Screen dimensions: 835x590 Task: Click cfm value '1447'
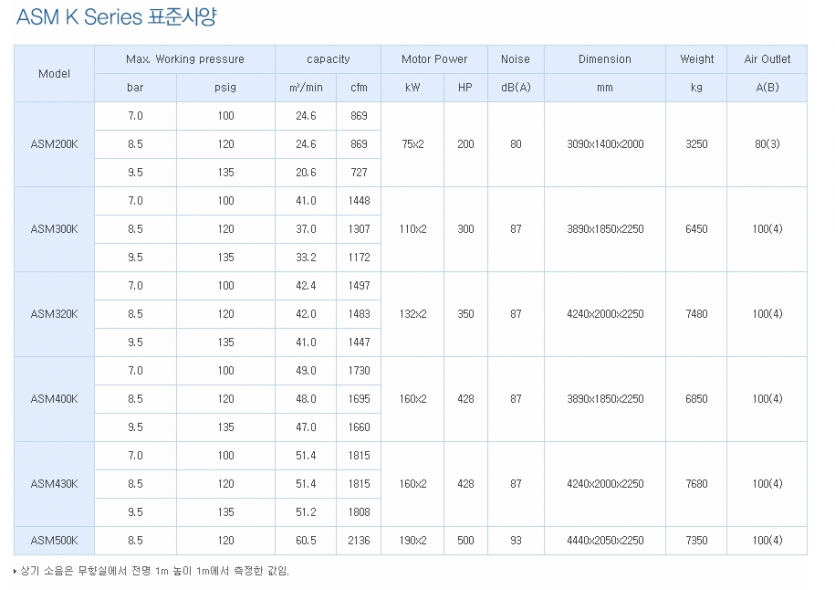coord(359,342)
